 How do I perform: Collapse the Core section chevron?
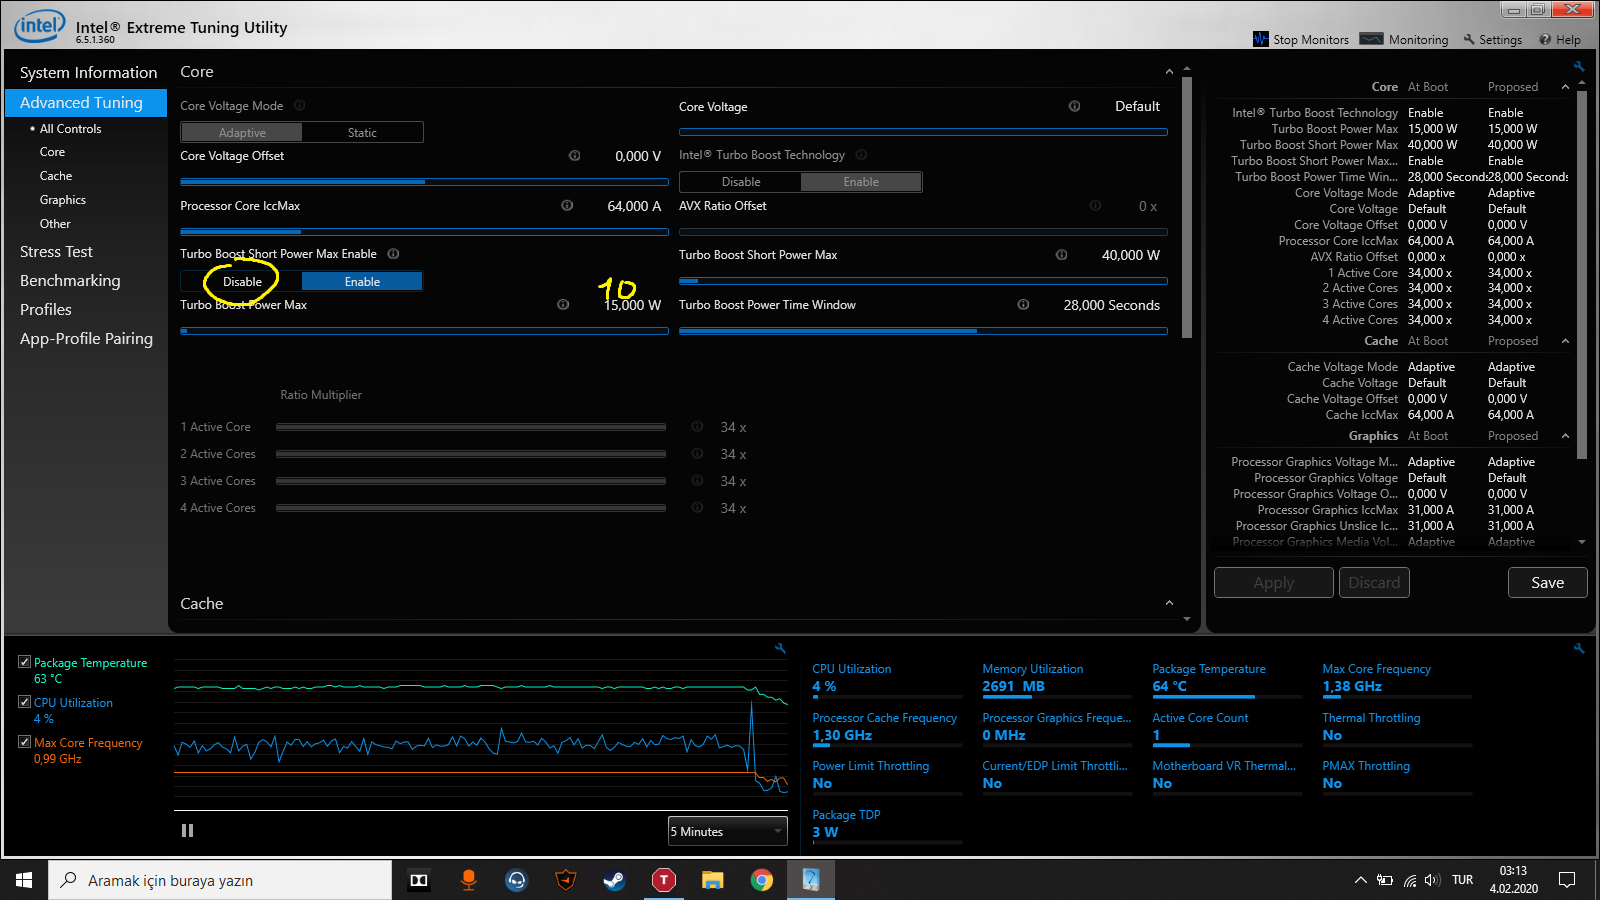click(x=1169, y=72)
